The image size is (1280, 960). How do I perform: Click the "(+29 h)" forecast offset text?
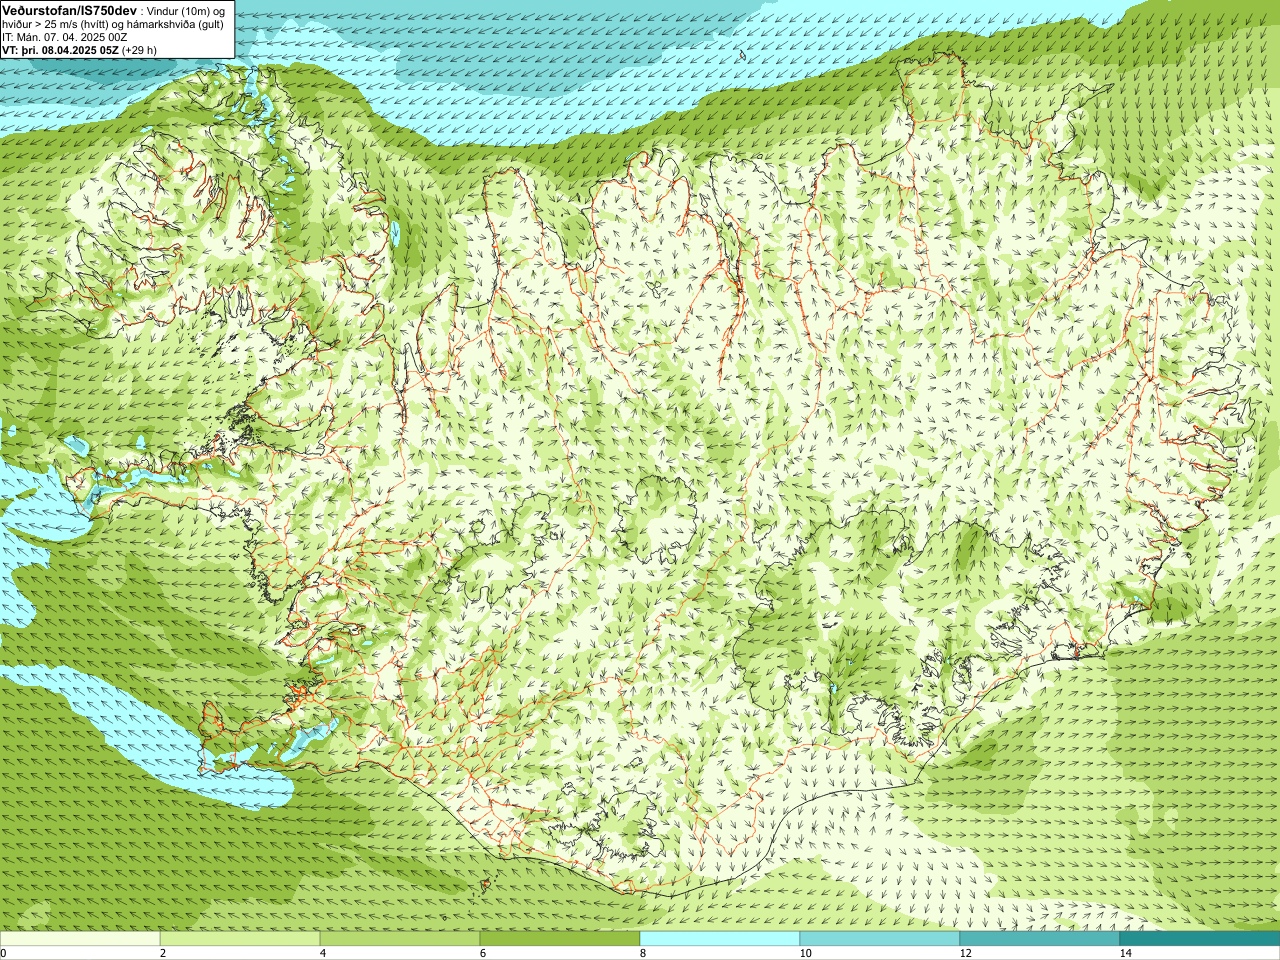(x=139, y=50)
